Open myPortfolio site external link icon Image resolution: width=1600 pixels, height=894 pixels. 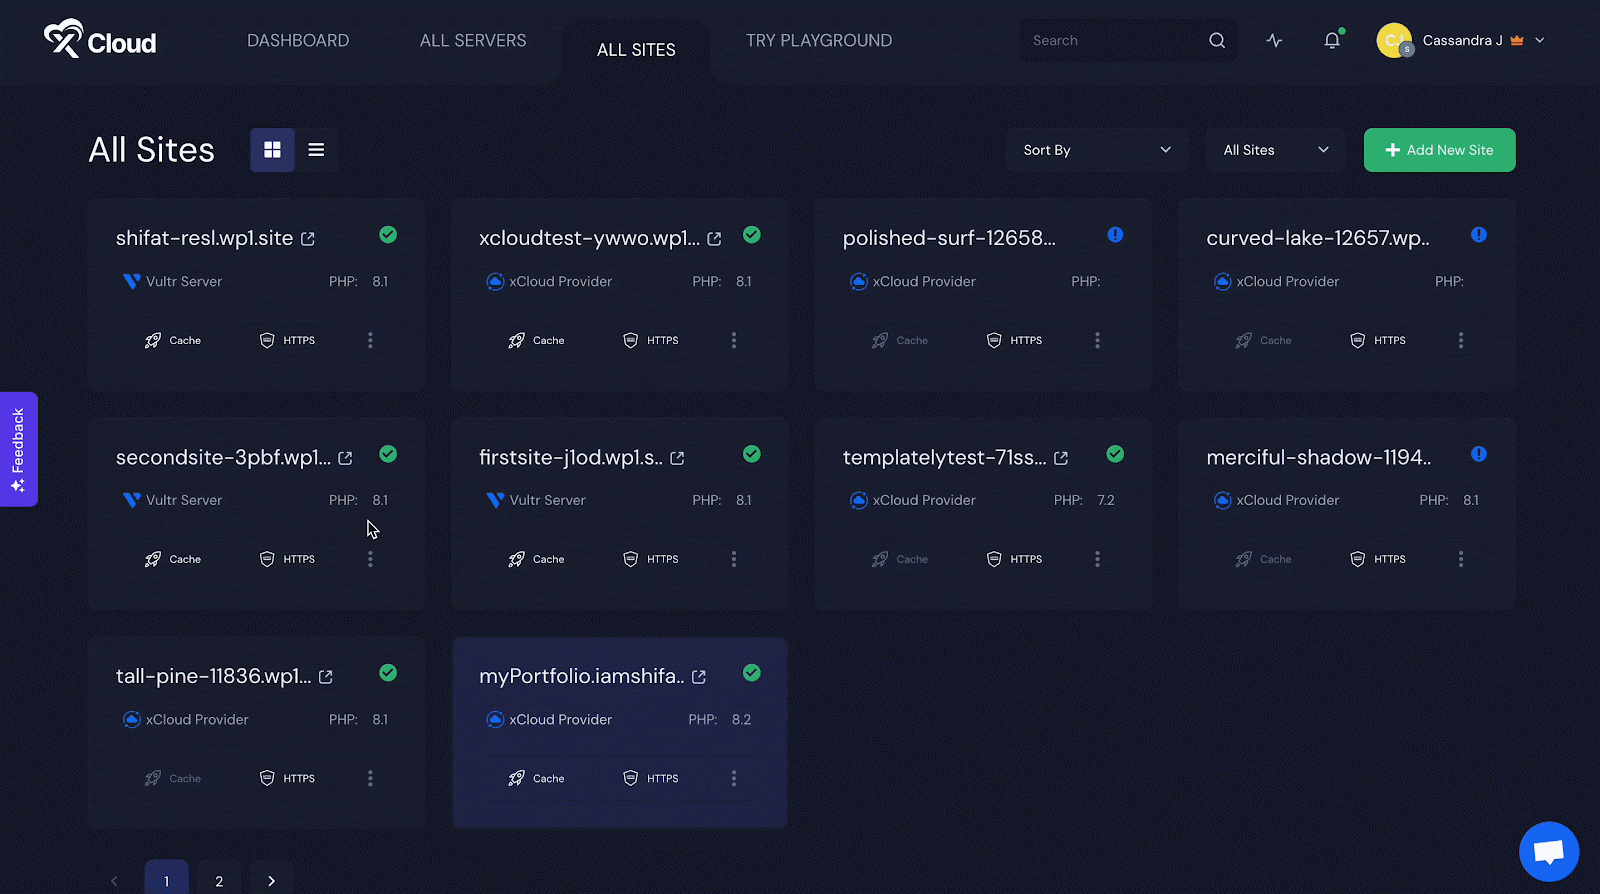point(699,677)
